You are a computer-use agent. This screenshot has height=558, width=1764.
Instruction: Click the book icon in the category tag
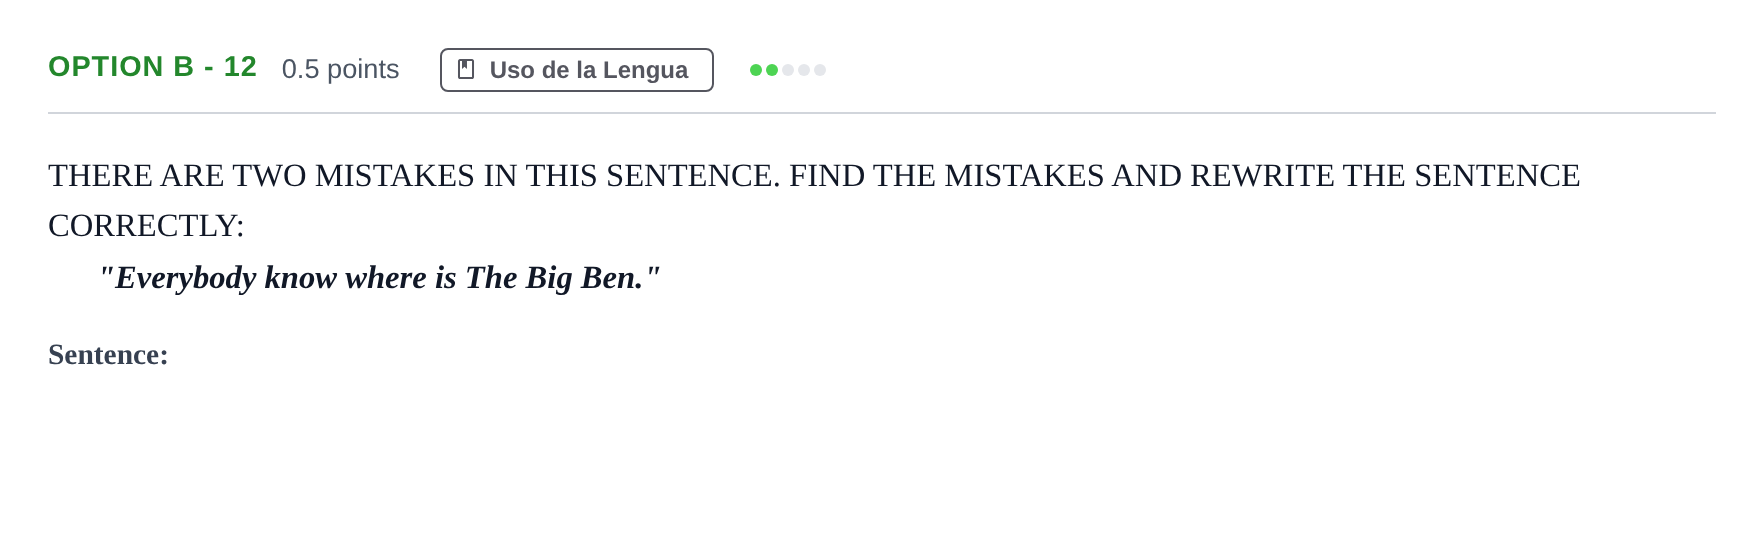point(466,69)
